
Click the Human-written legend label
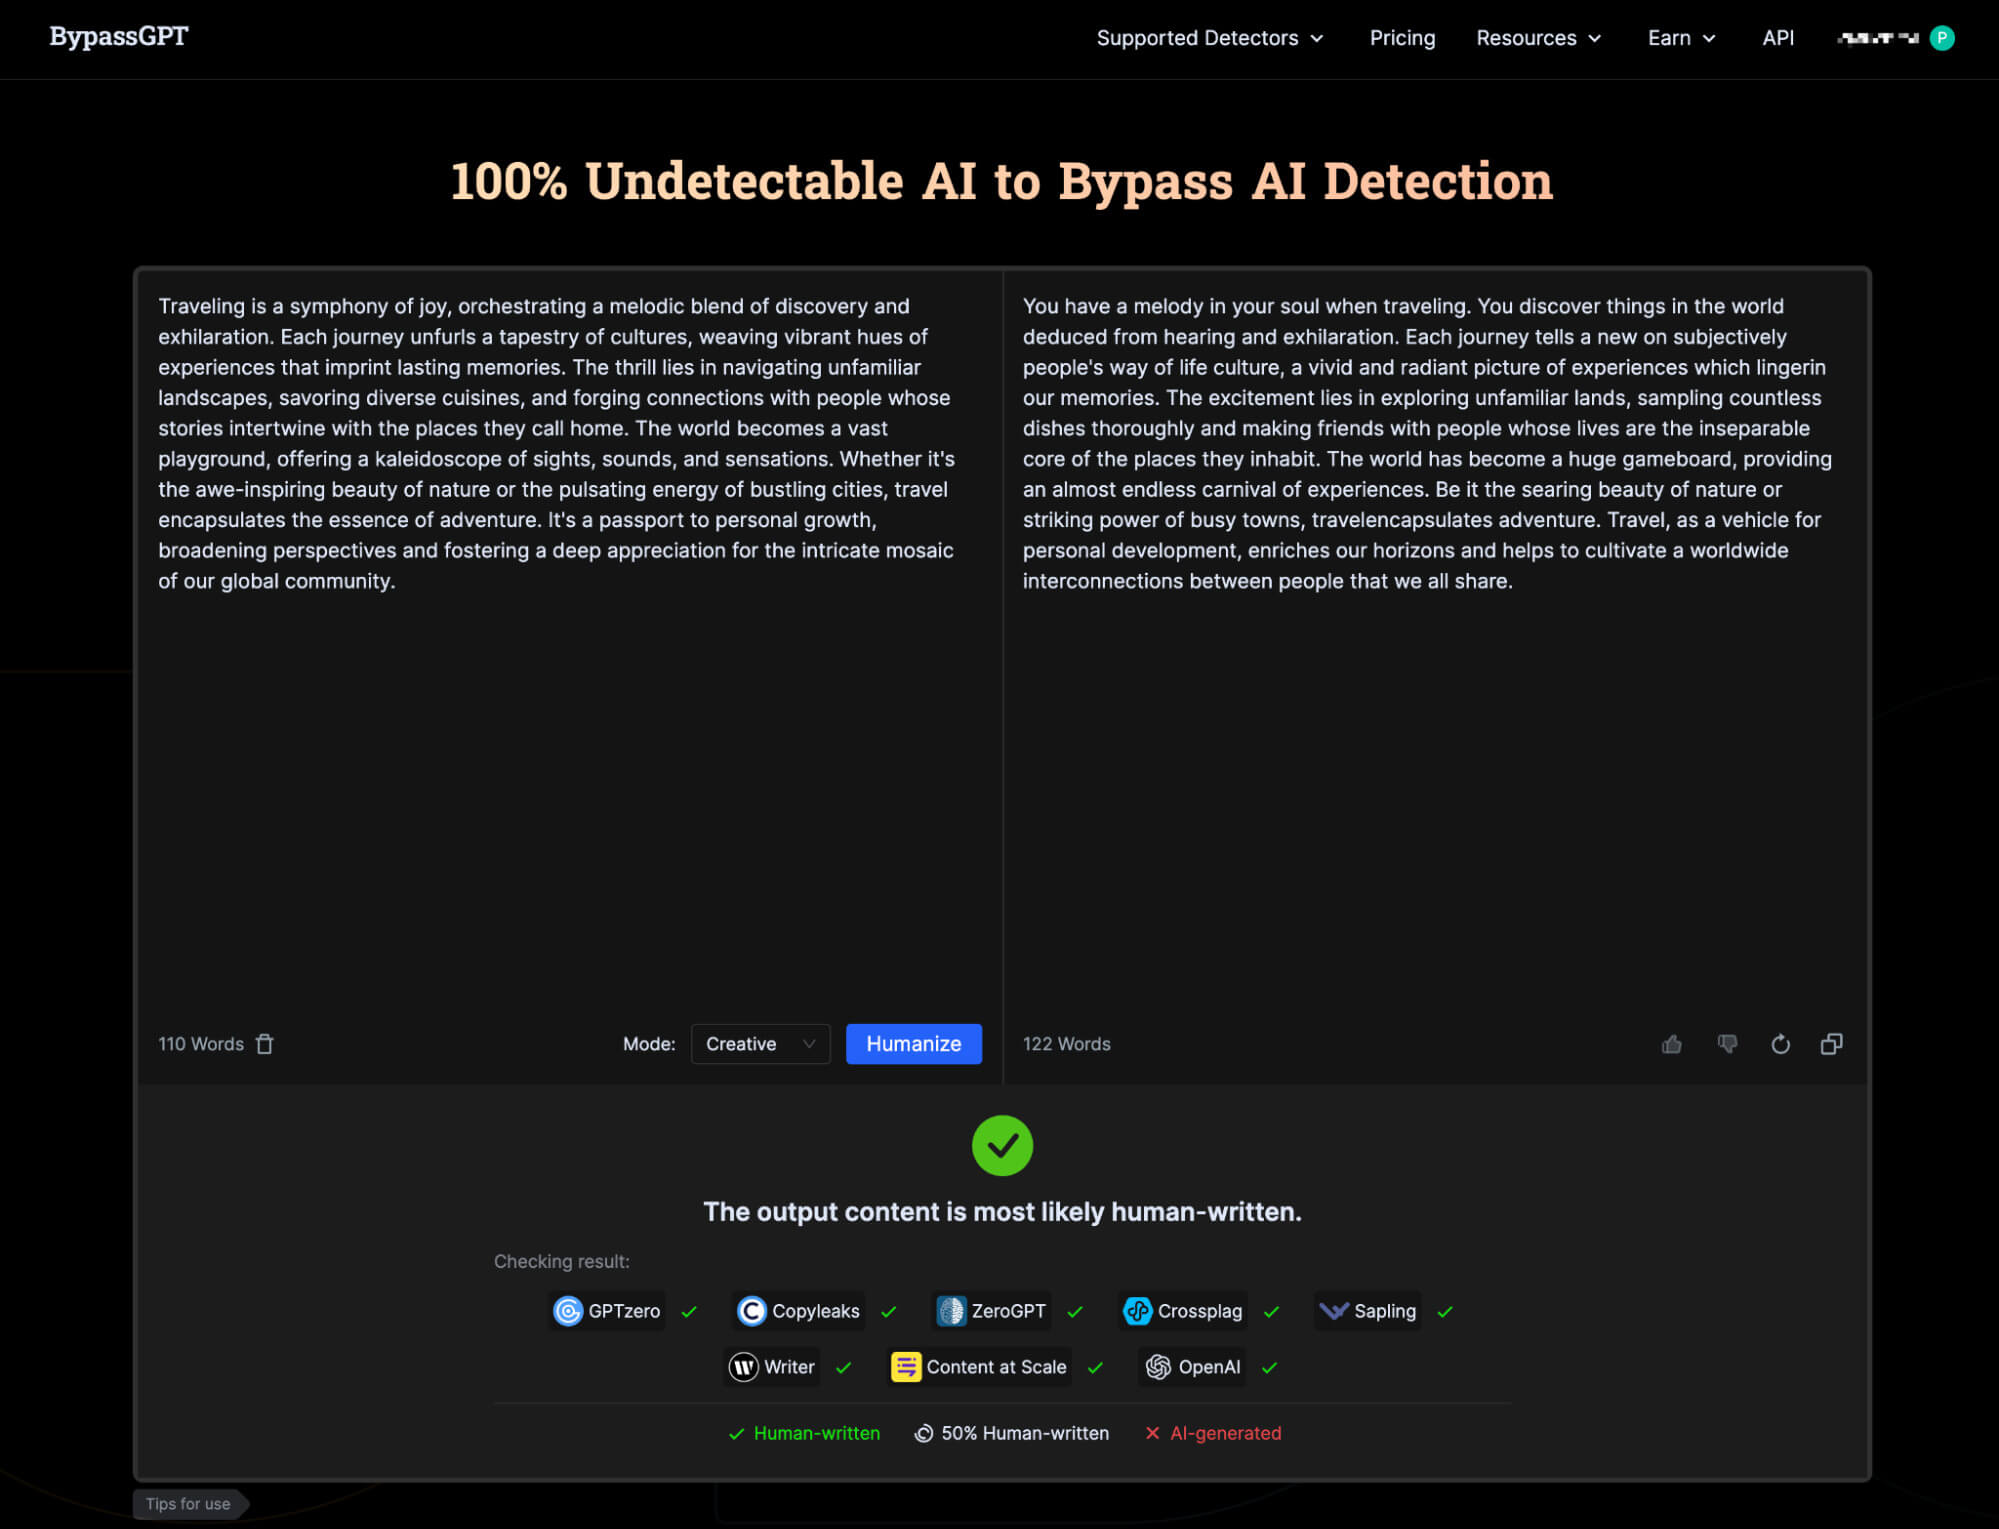point(816,1433)
